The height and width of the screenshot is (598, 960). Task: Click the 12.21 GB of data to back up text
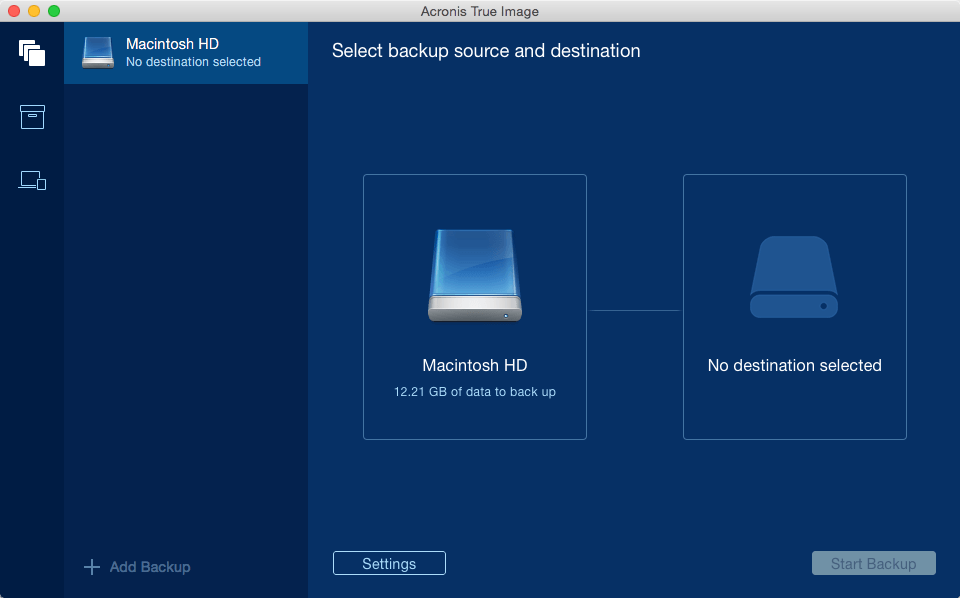[x=475, y=392]
